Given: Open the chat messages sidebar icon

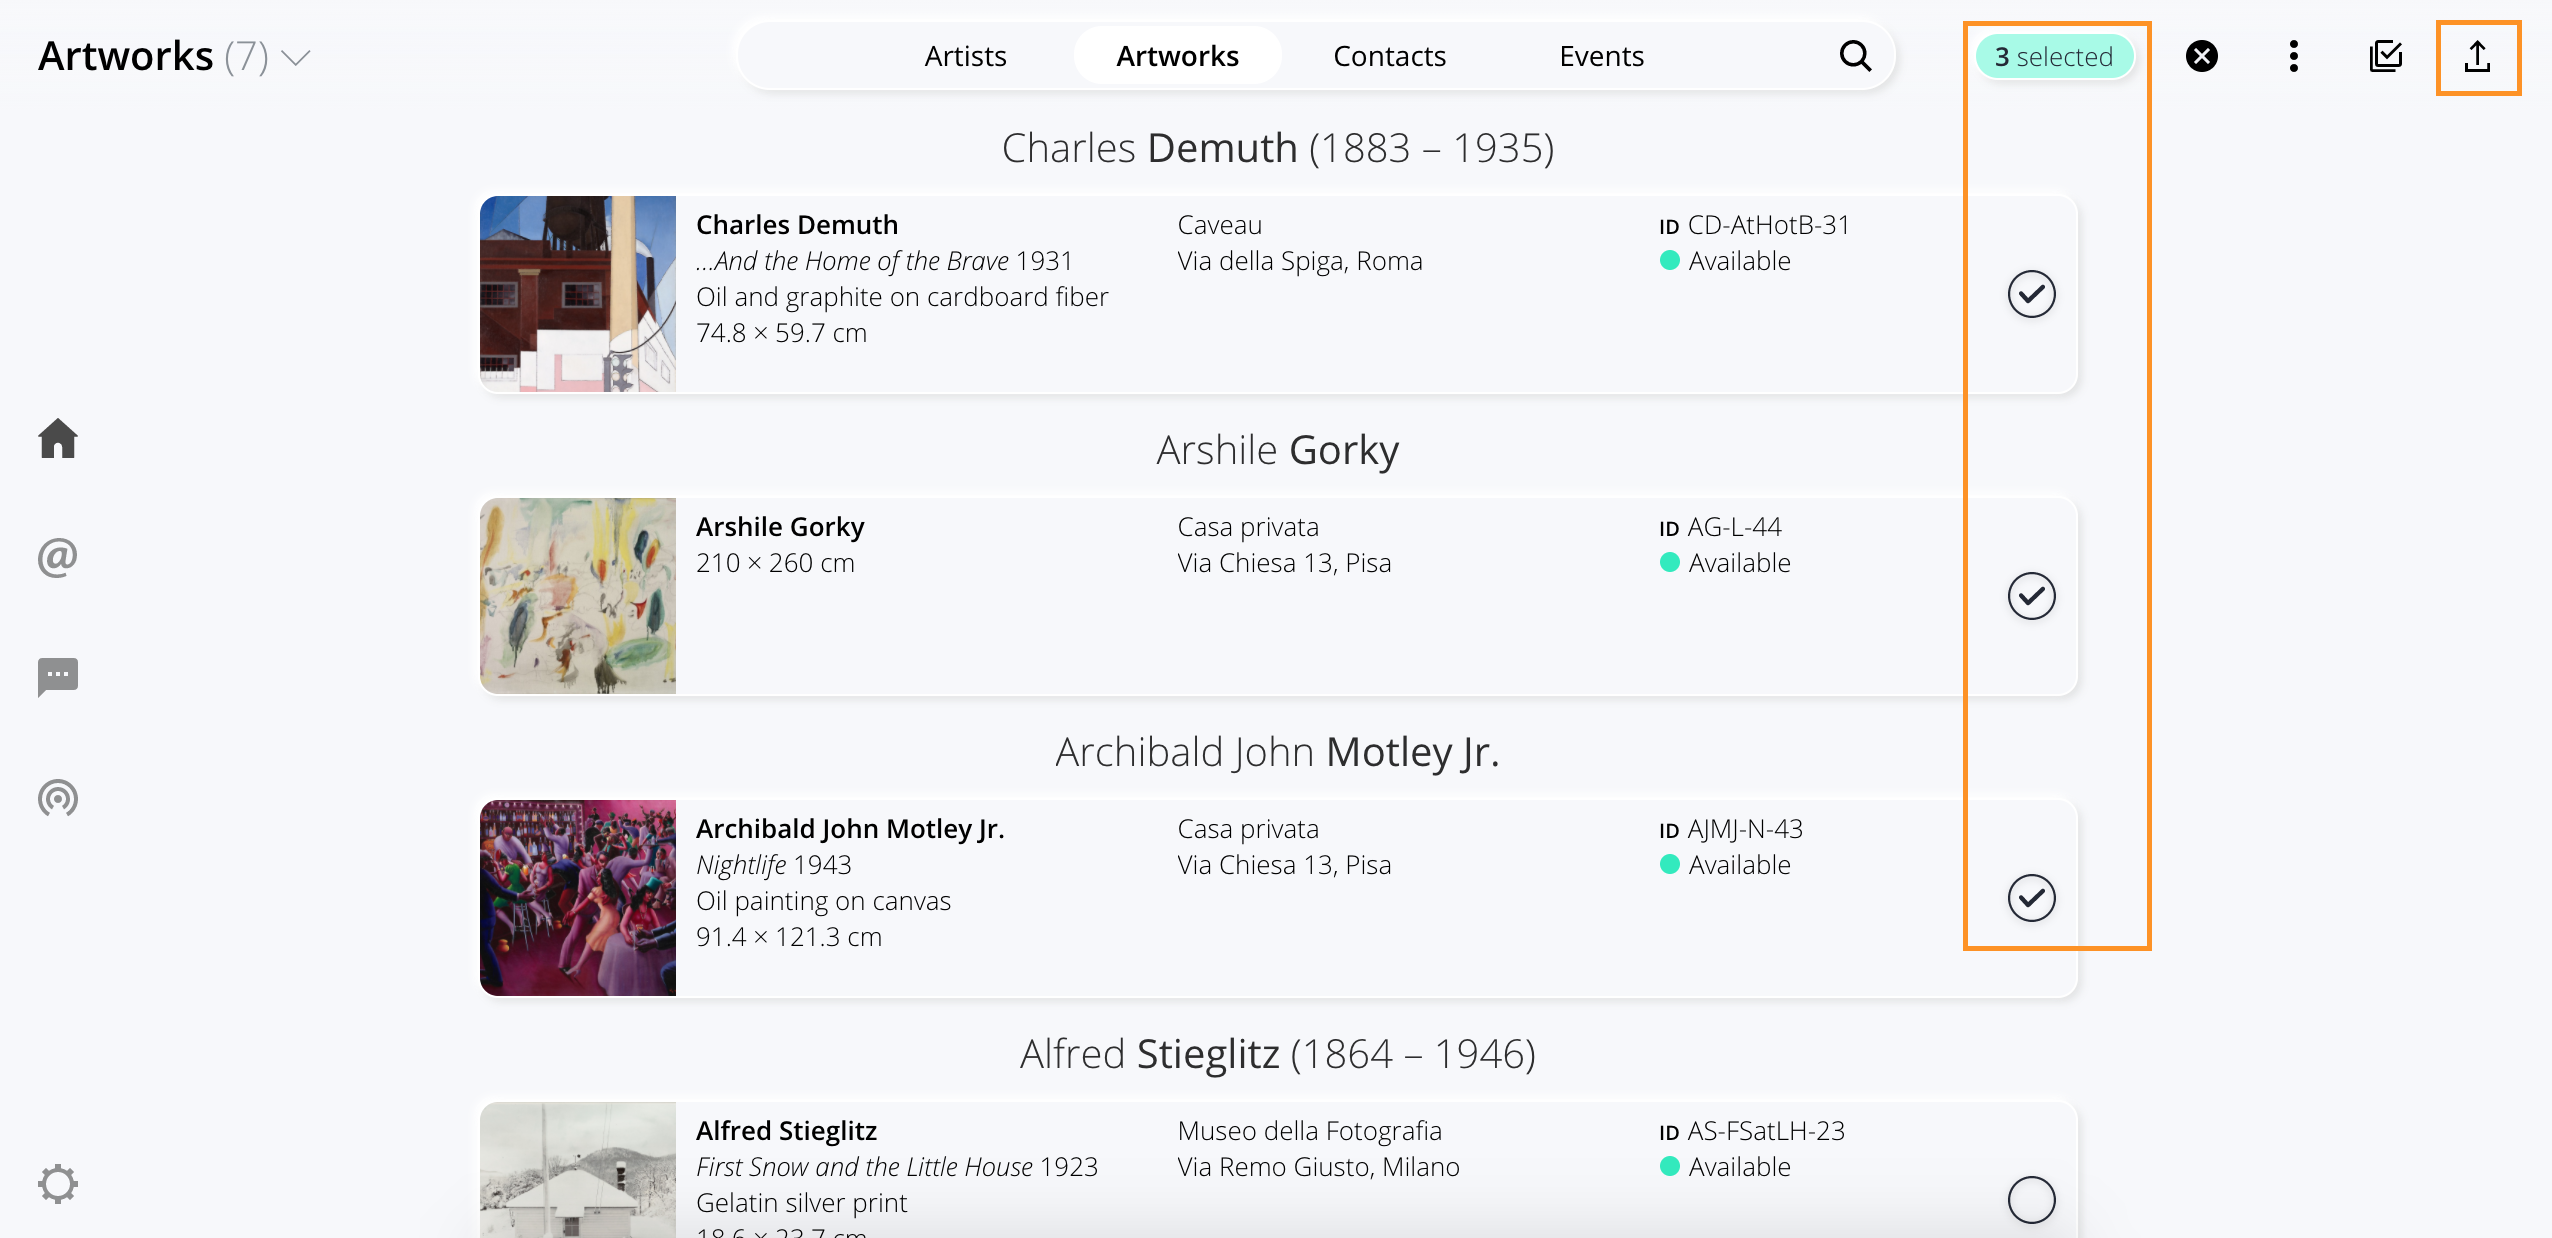Looking at the screenshot, I should click(58, 677).
